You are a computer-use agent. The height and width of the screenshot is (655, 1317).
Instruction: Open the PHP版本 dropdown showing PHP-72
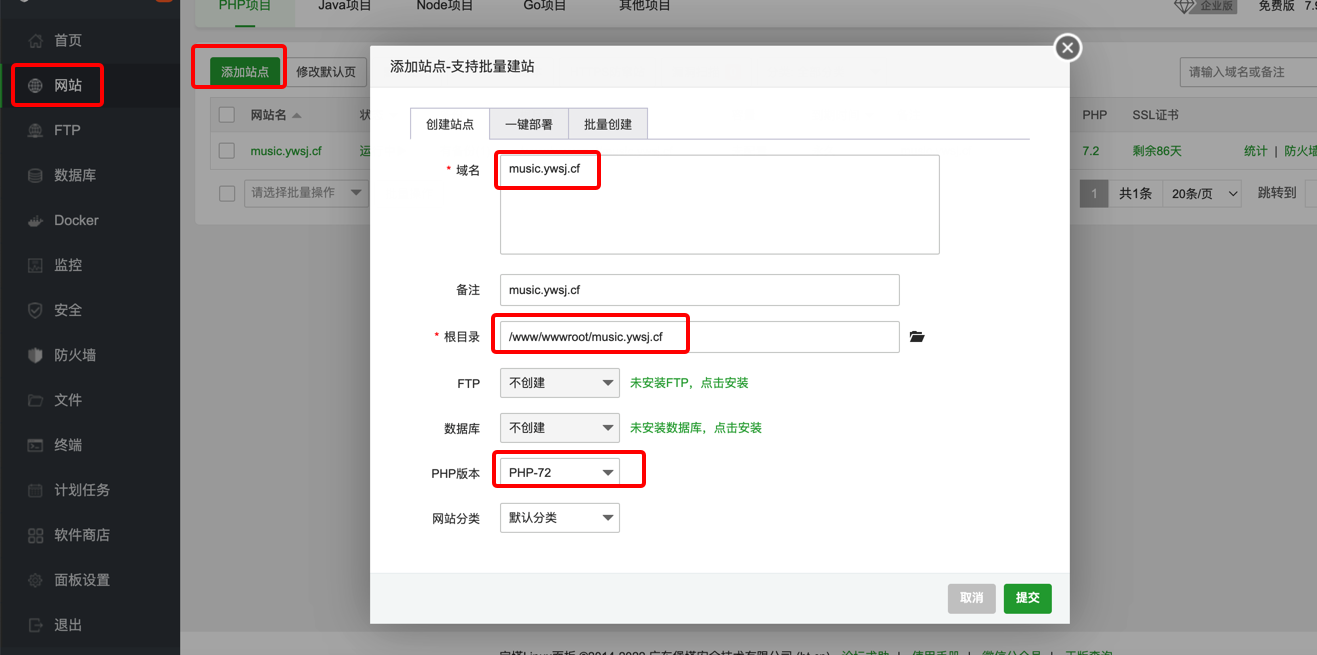559,472
